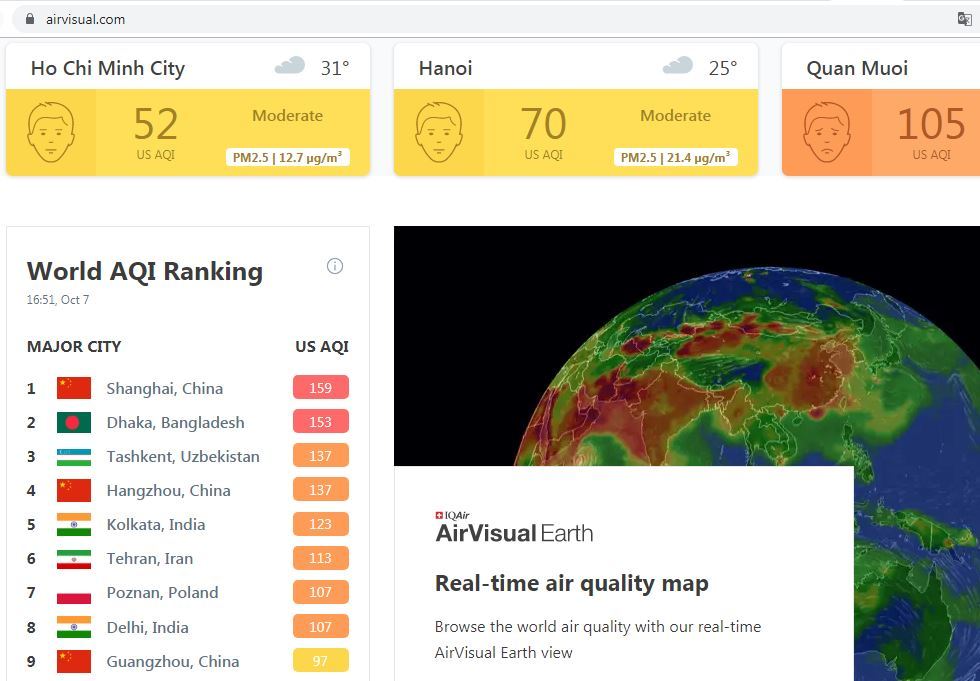The image size is (980, 681).
Task: Click the translate page icon in address bar
Action: 964,19
